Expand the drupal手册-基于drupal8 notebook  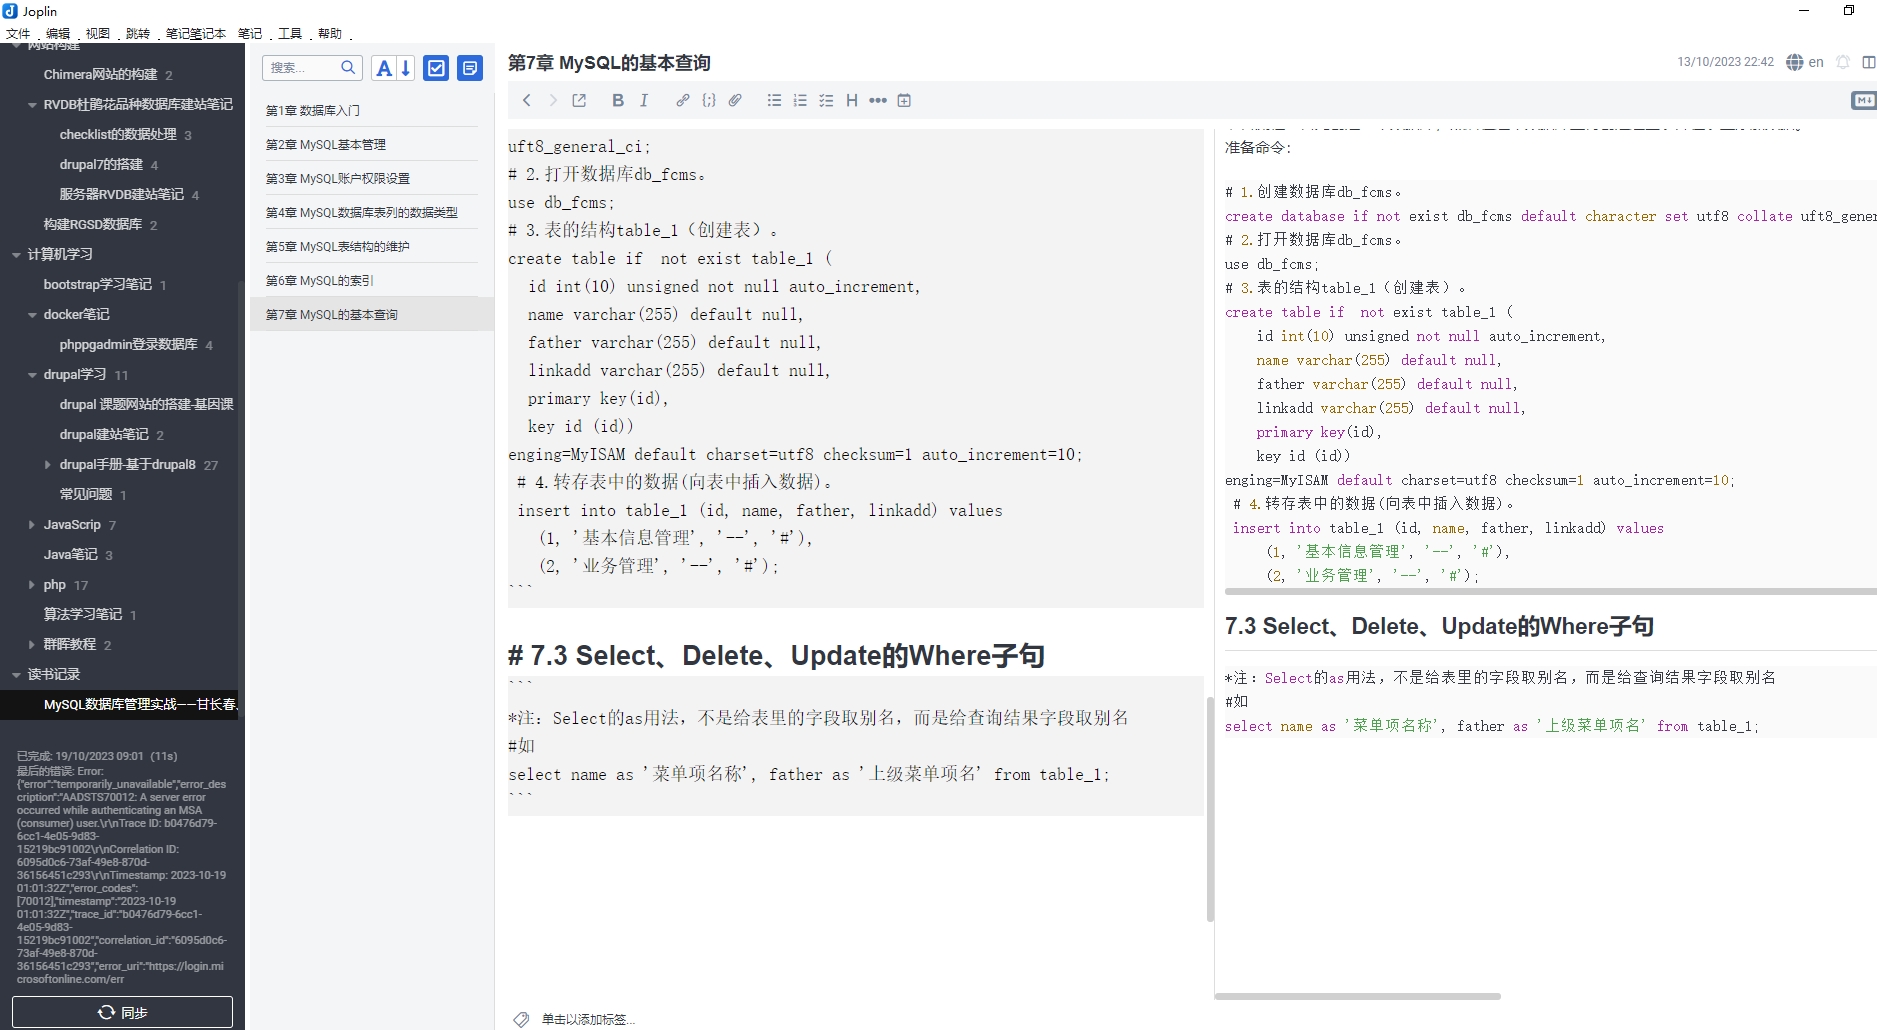[x=48, y=464]
